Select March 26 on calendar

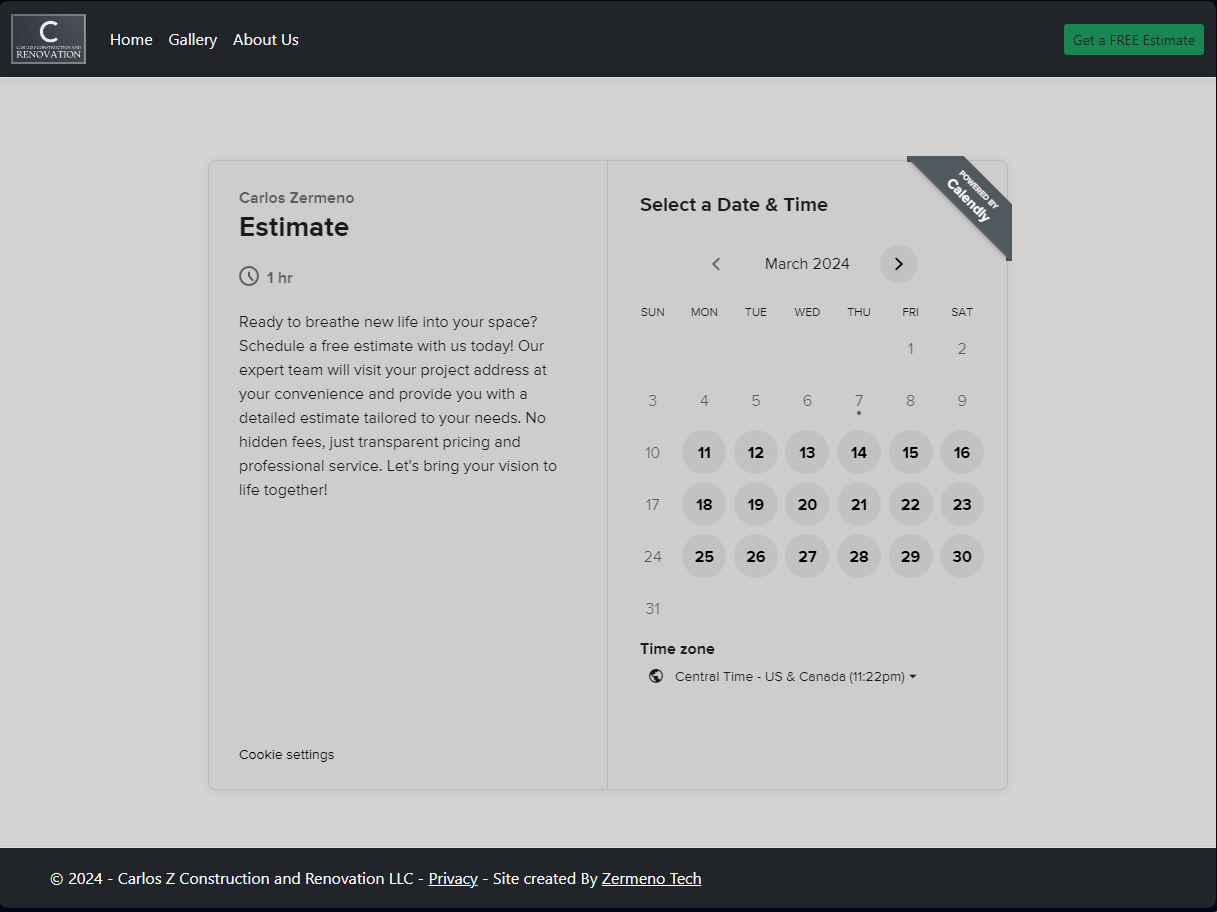(x=756, y=557)
